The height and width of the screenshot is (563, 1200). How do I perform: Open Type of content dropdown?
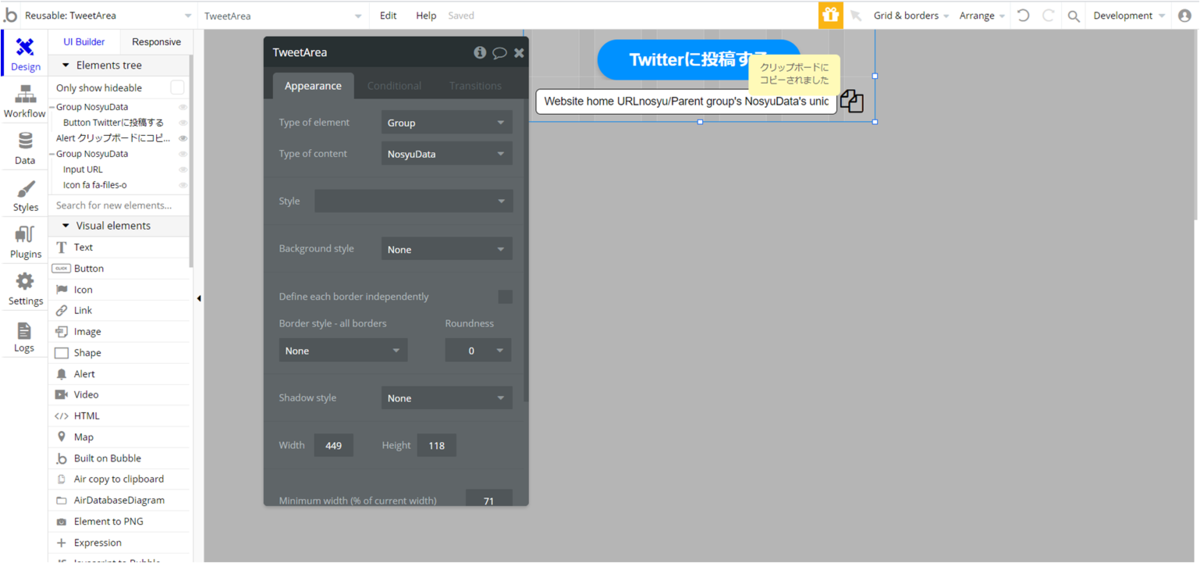tap(447, 154)
